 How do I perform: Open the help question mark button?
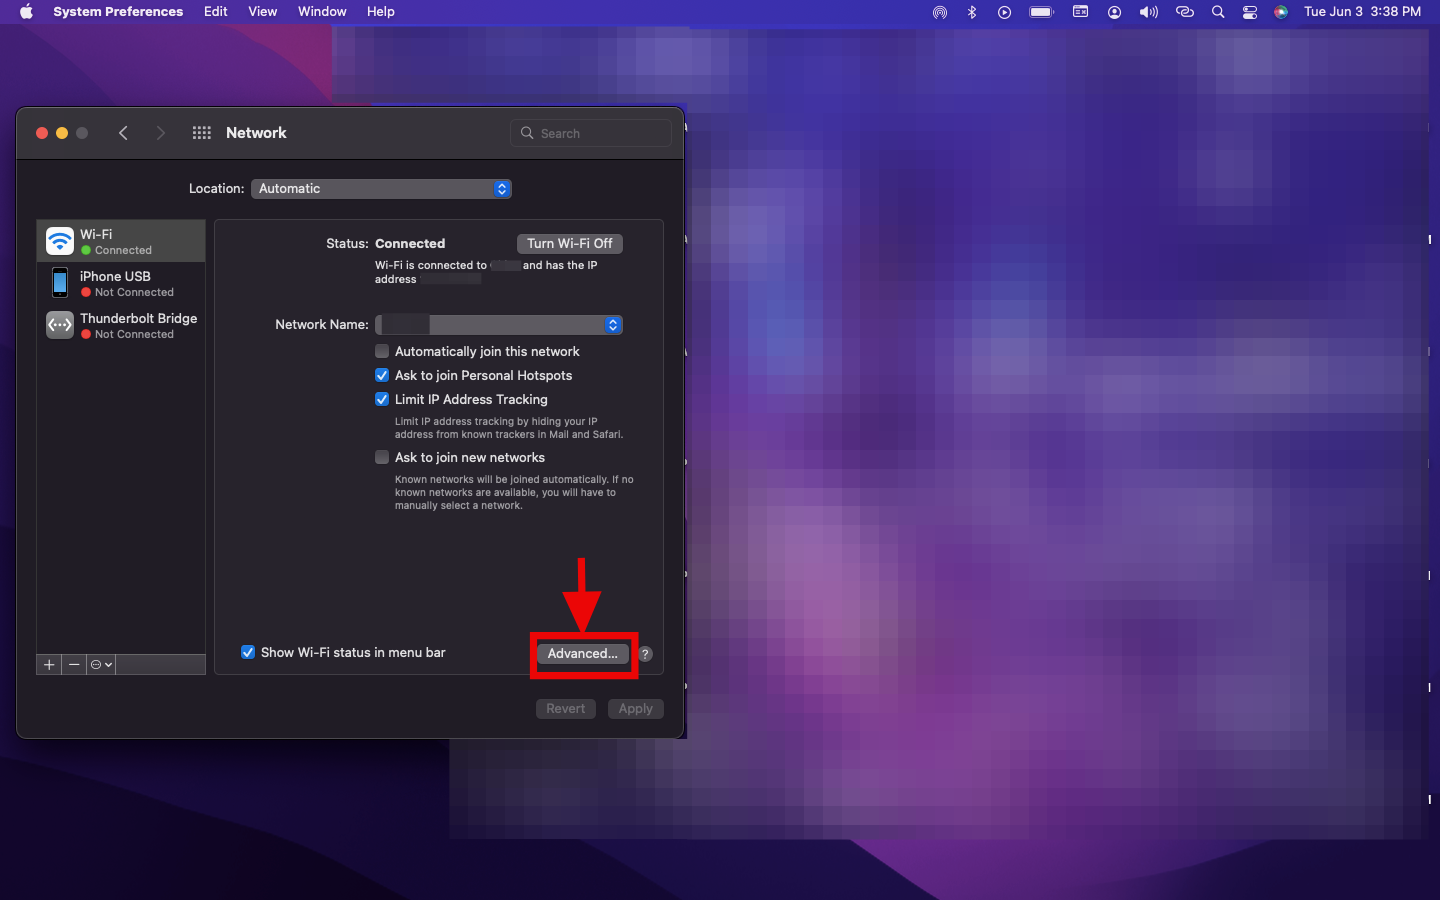645,654
